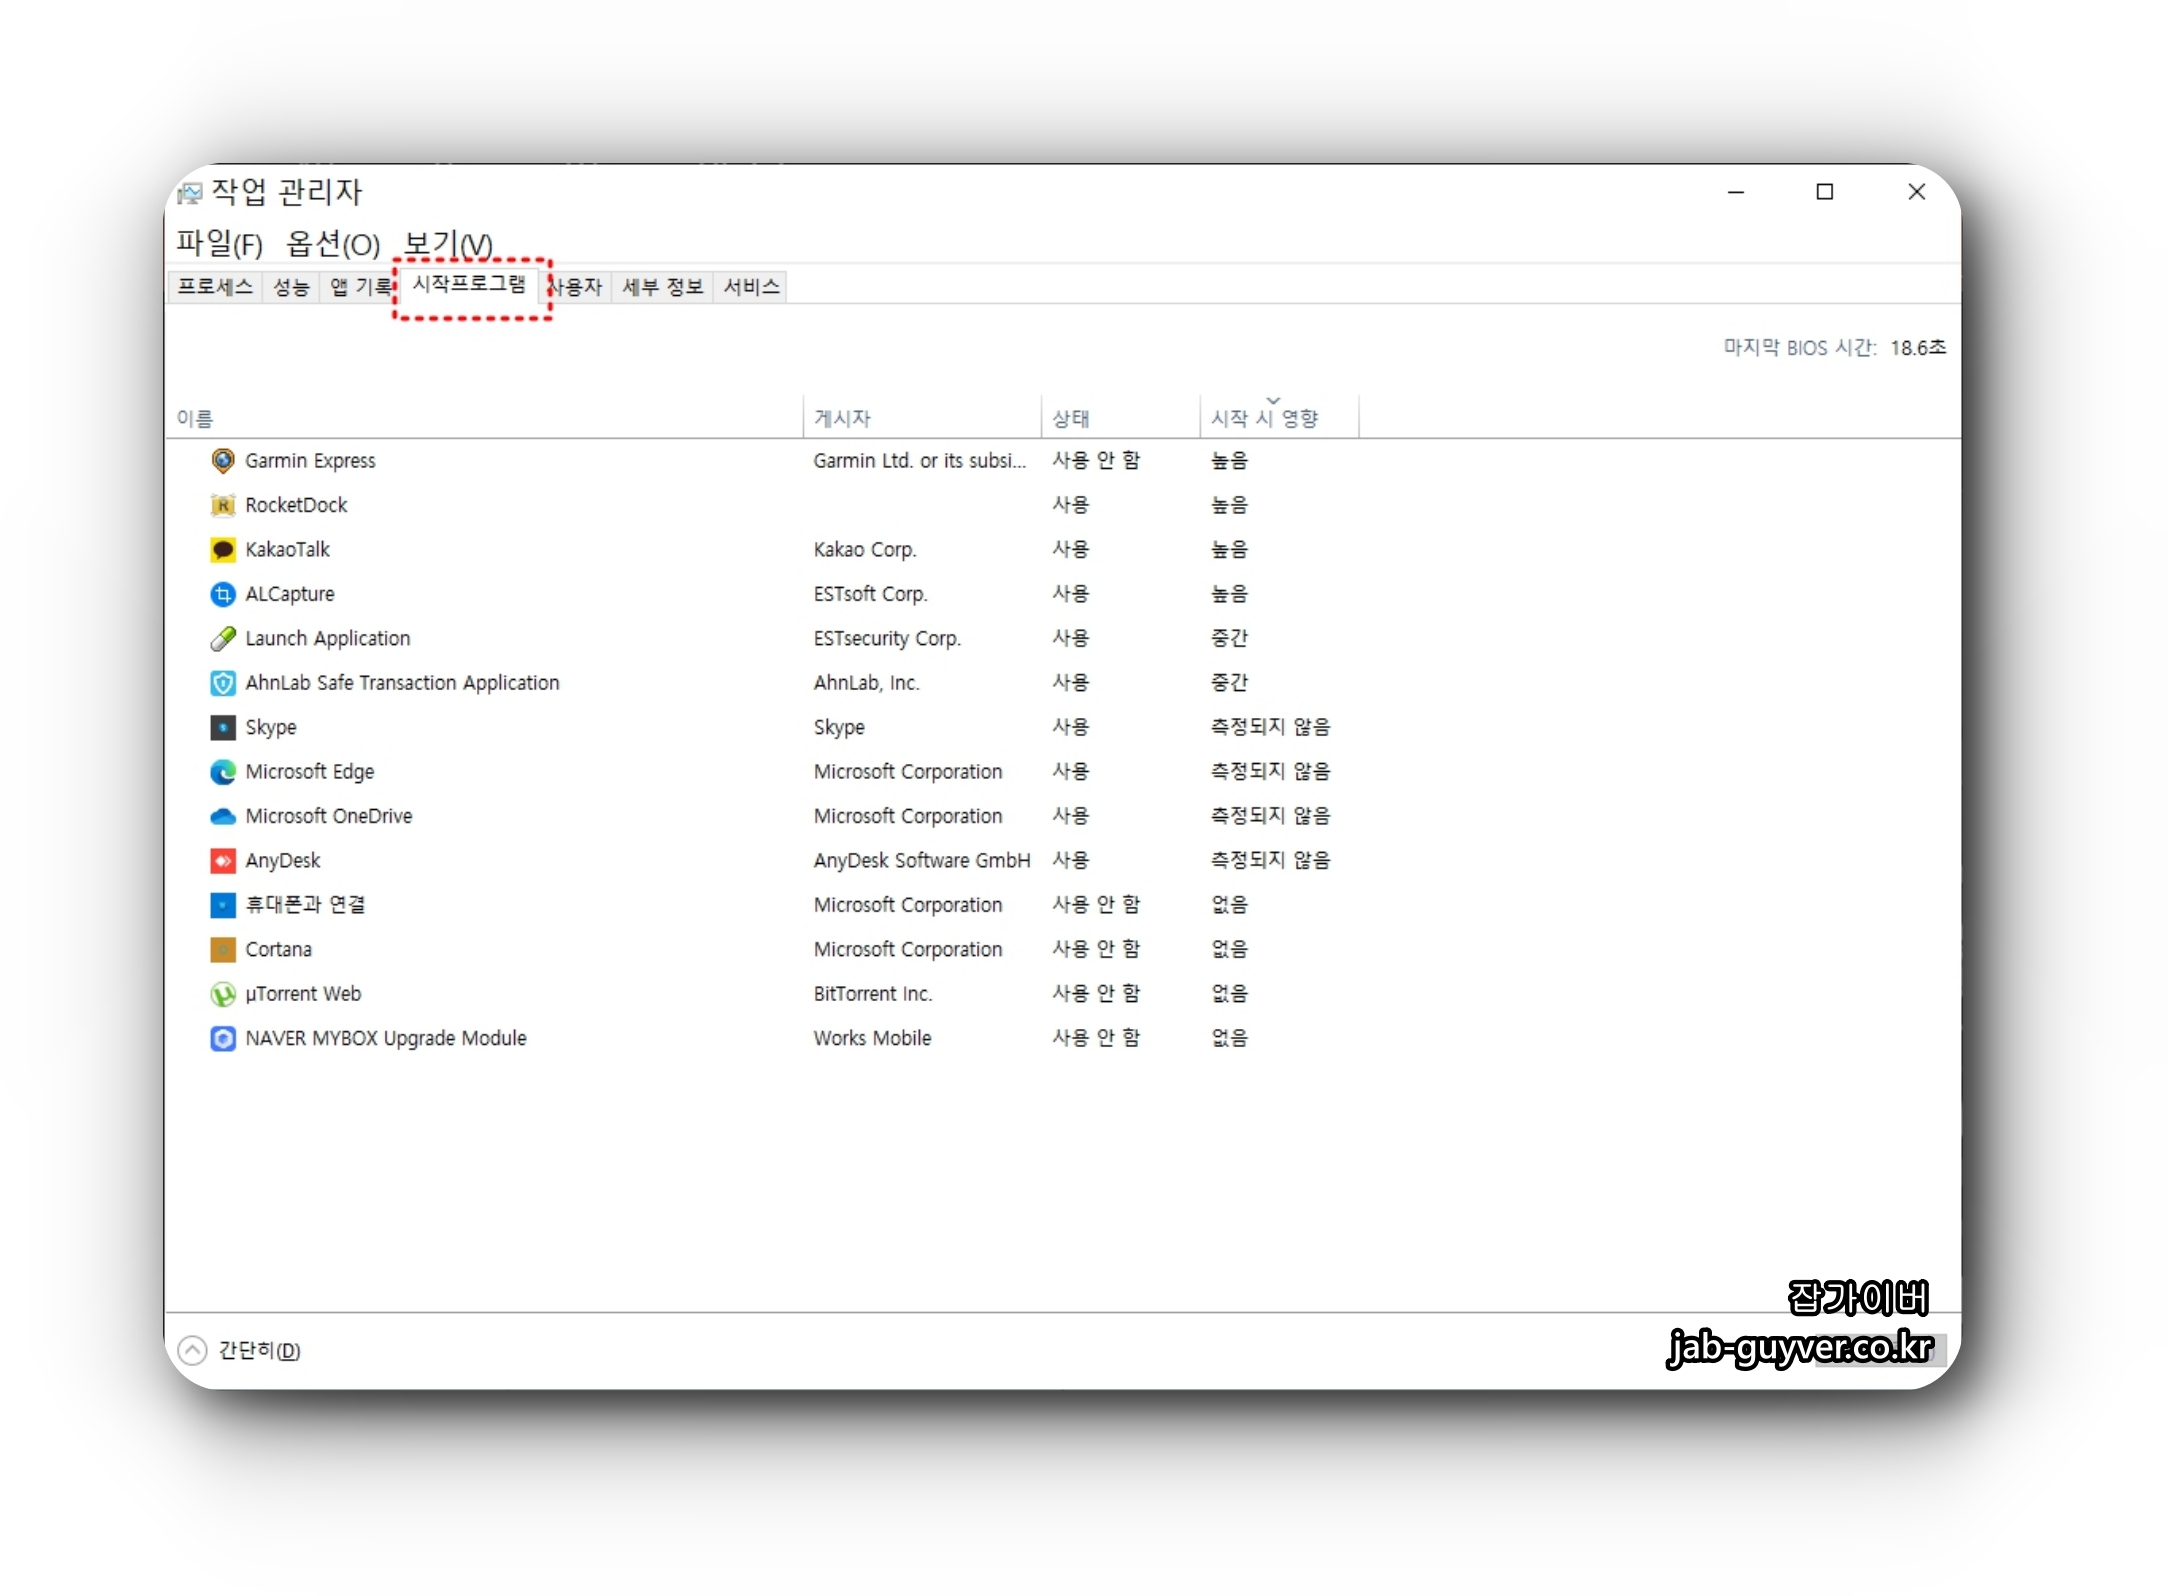Screen dimensions: 2168x1596
Task: Open the 세부 정보 tab
Action: click(662, 287)
